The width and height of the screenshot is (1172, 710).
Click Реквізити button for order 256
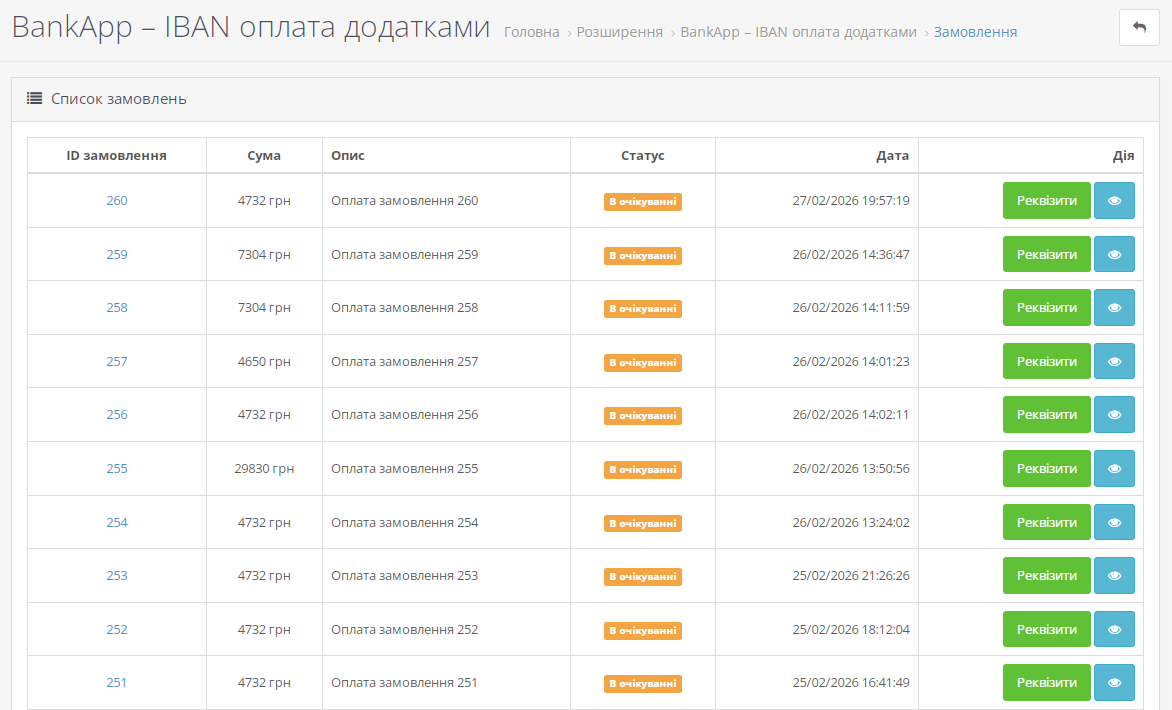[1046, 415]
